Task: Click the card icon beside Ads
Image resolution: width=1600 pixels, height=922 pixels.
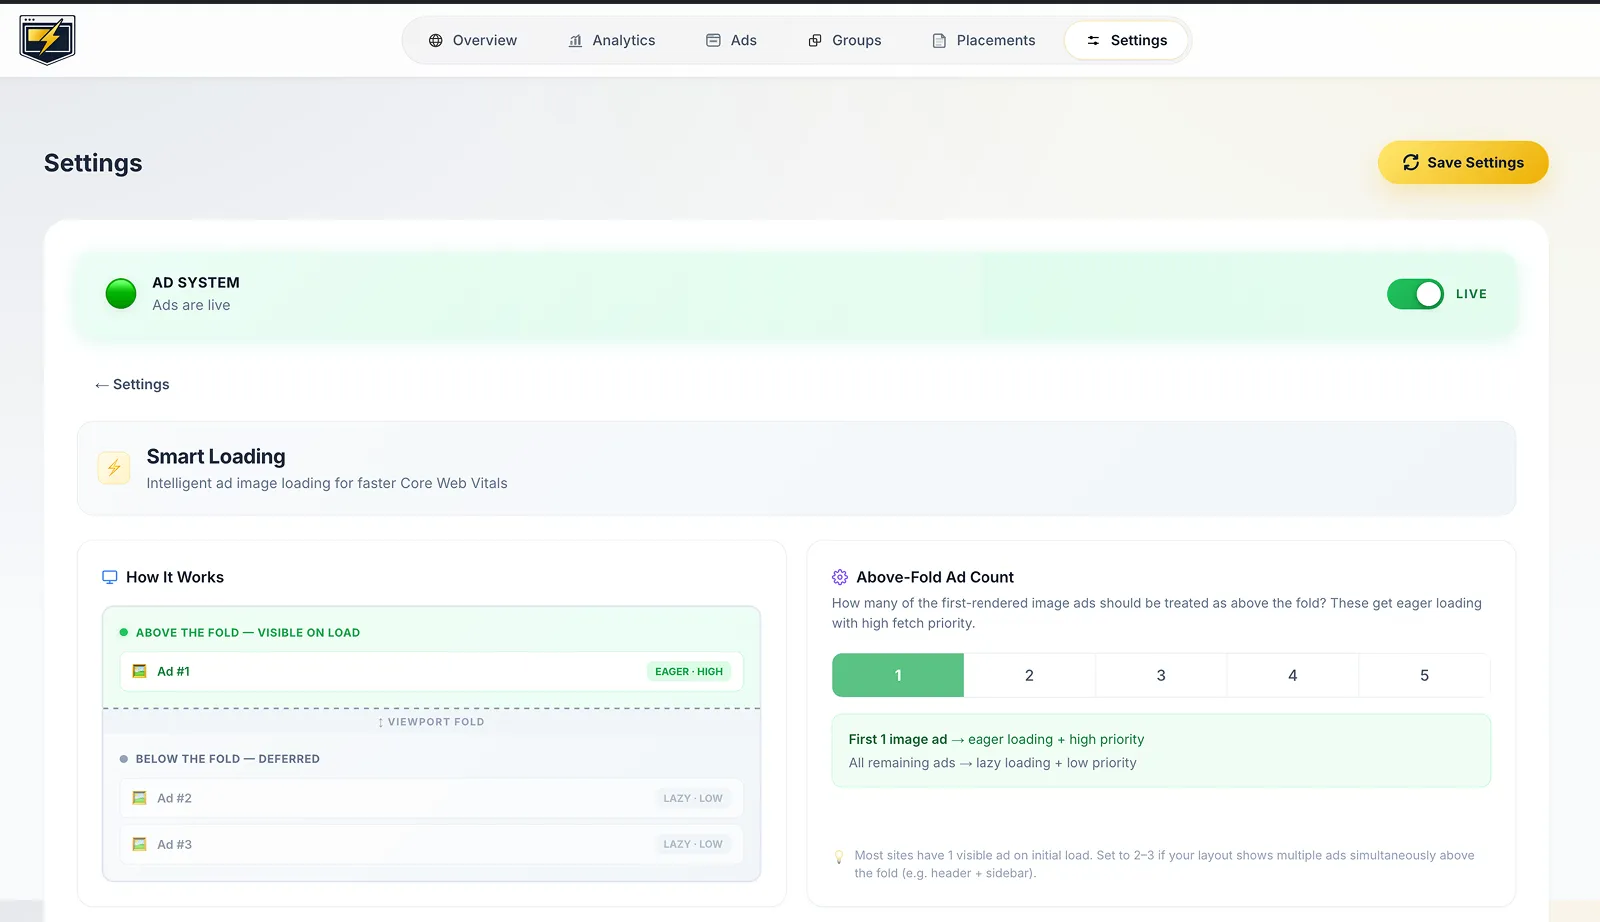Action: click(713, 41)
